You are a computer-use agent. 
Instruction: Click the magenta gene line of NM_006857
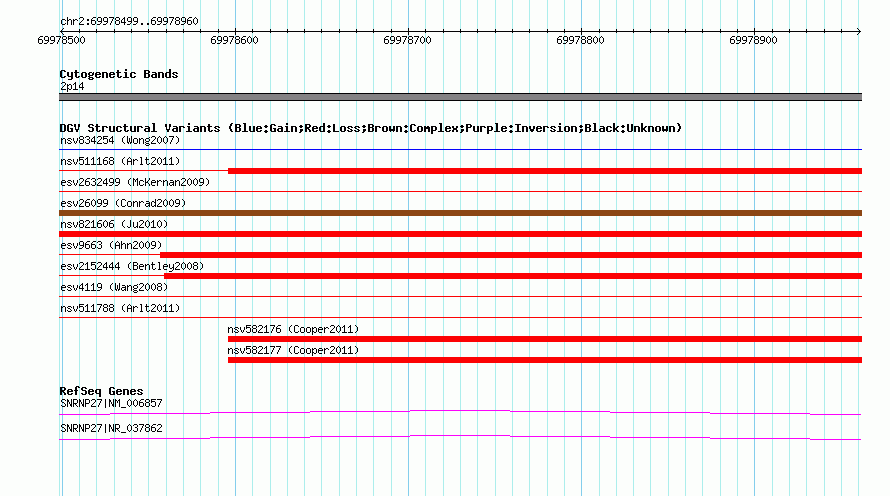point(460,413)
